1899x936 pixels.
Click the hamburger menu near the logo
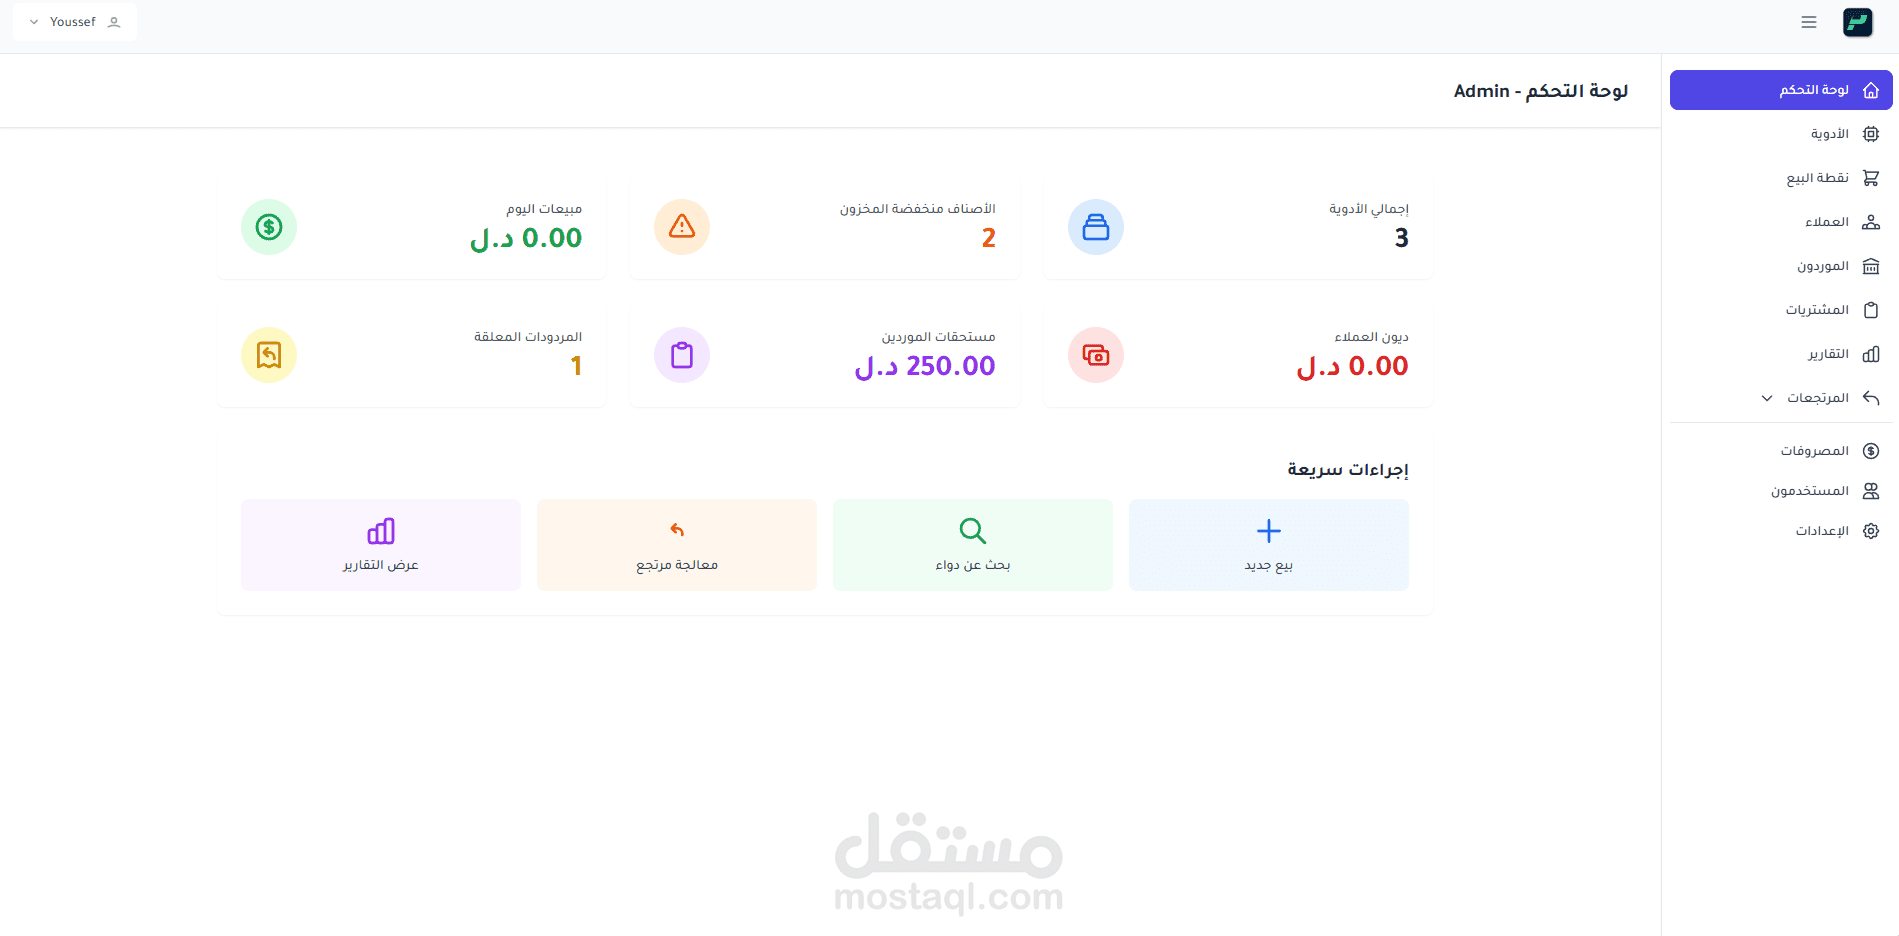click(1808, 21)
